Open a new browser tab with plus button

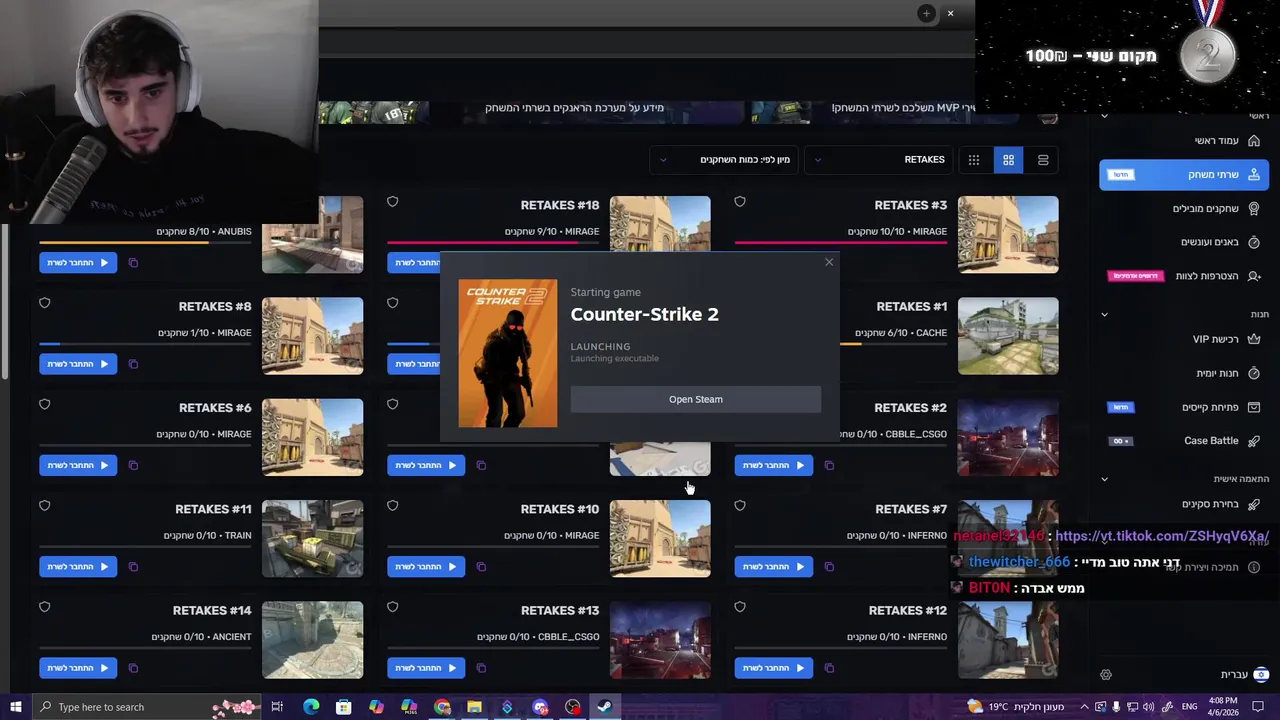click(927, 13)
